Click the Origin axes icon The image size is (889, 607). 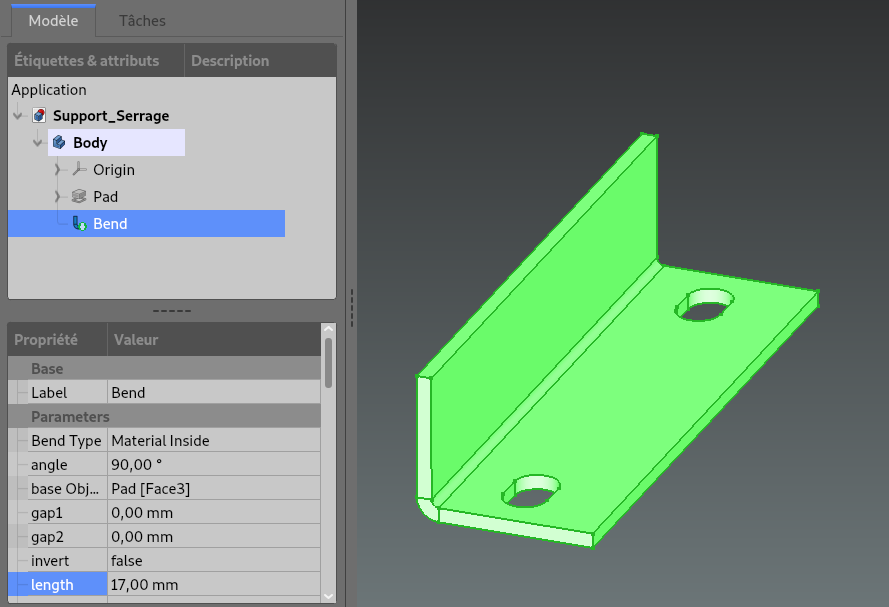tap(80, 170)
